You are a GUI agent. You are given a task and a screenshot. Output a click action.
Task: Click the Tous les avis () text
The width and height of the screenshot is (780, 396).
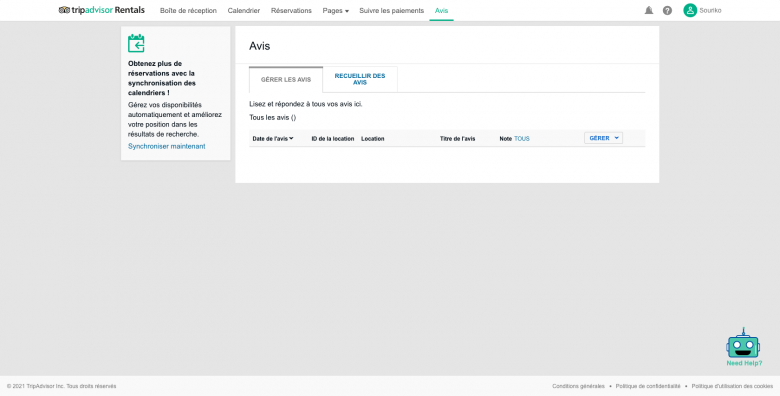tap(273, 118)
